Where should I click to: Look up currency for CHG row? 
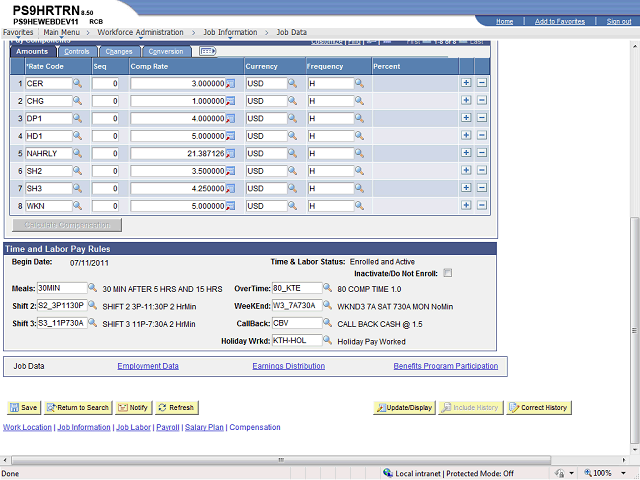pos(292,100)
